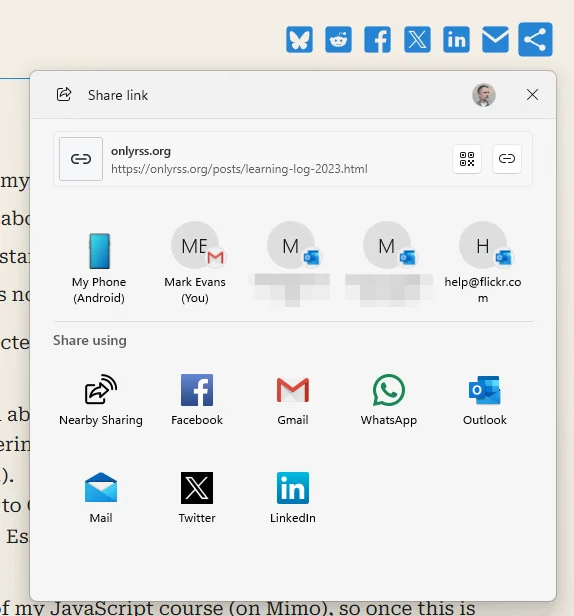The width and height of the screenshot is (574, 616).
Task: Share with help@flickr.com contact
Action: pos(483,263)
